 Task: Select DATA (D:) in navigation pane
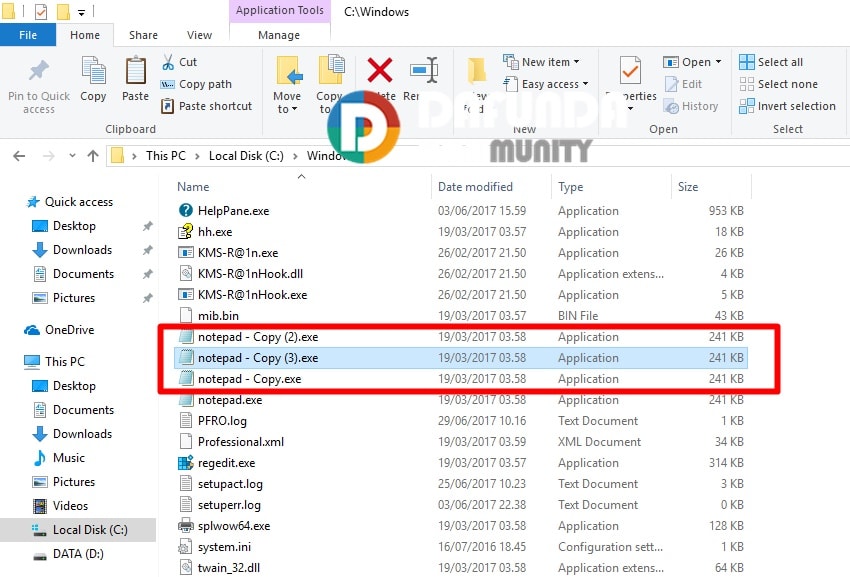point(78,554)
